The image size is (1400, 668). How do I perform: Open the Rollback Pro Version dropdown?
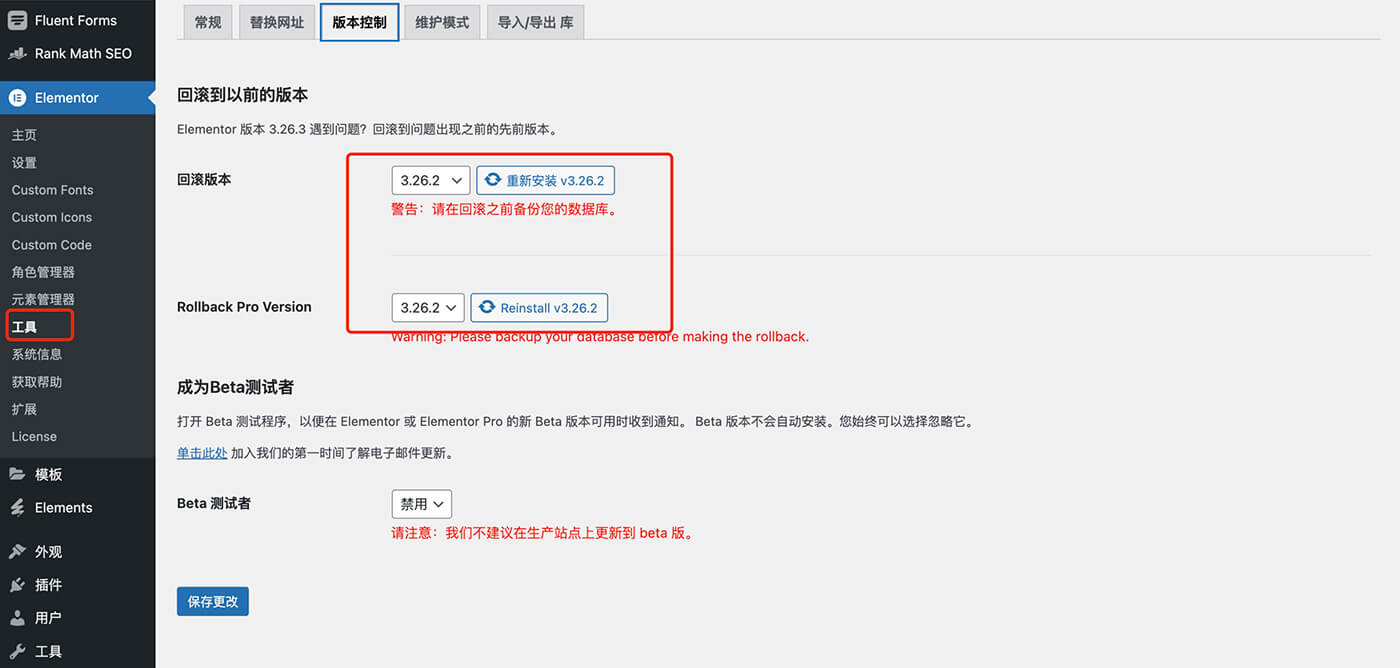click(x=428, y=307)
